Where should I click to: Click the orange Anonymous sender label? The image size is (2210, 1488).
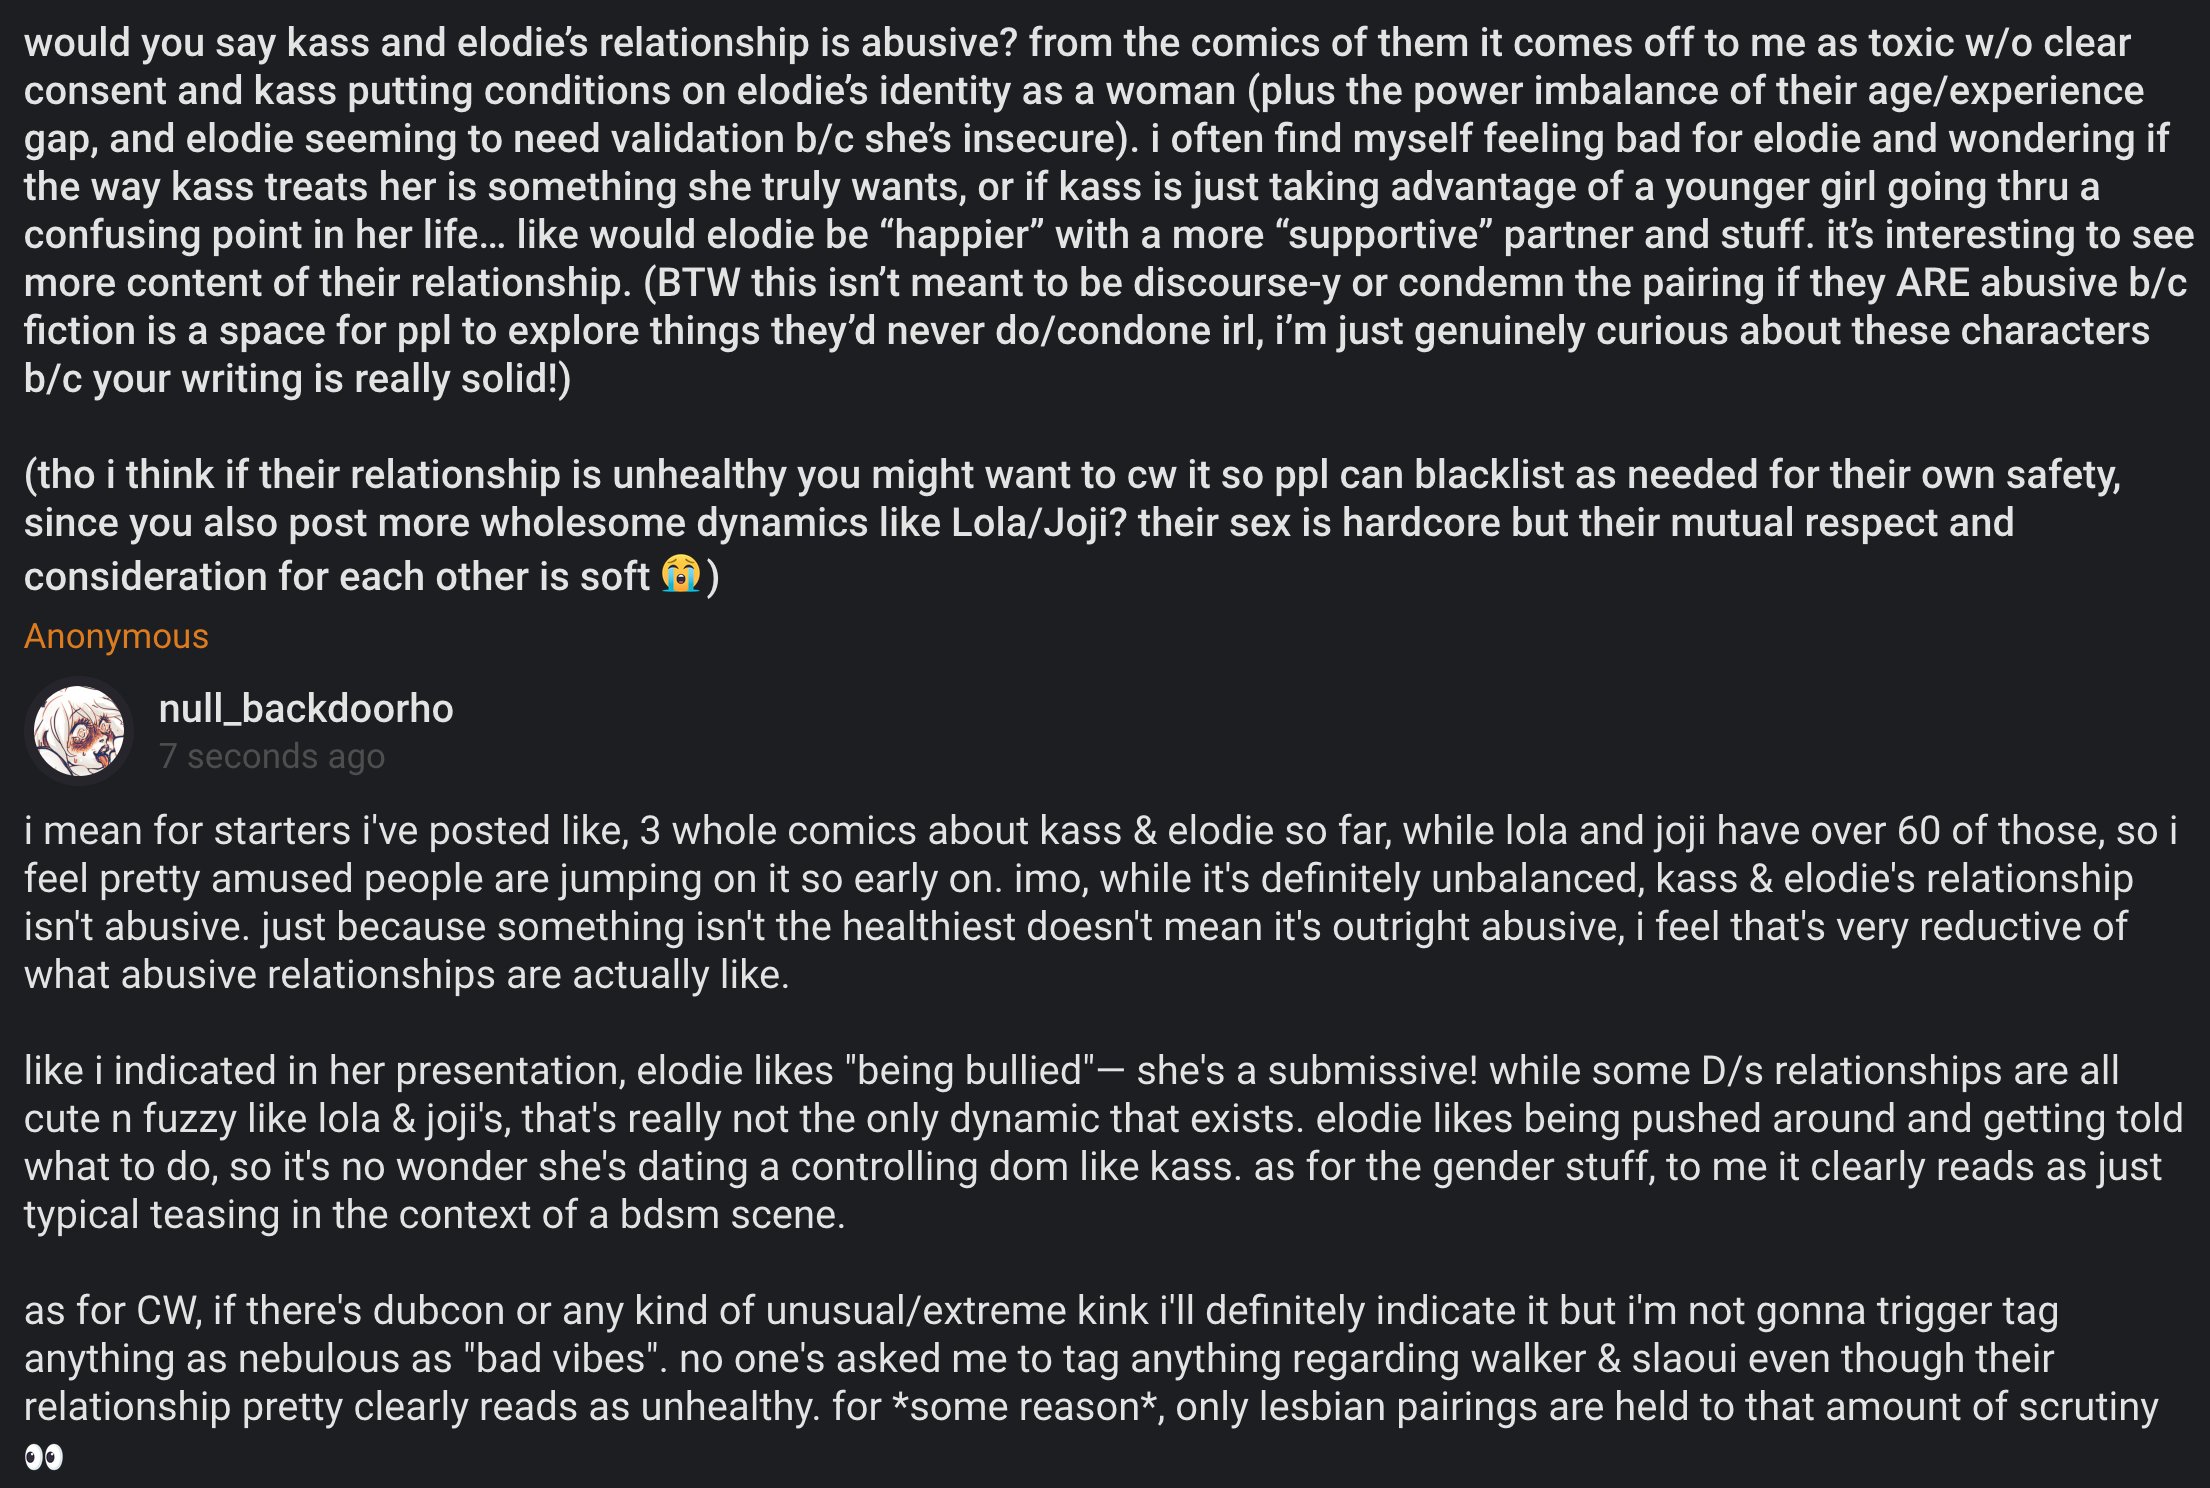[116, 636]
